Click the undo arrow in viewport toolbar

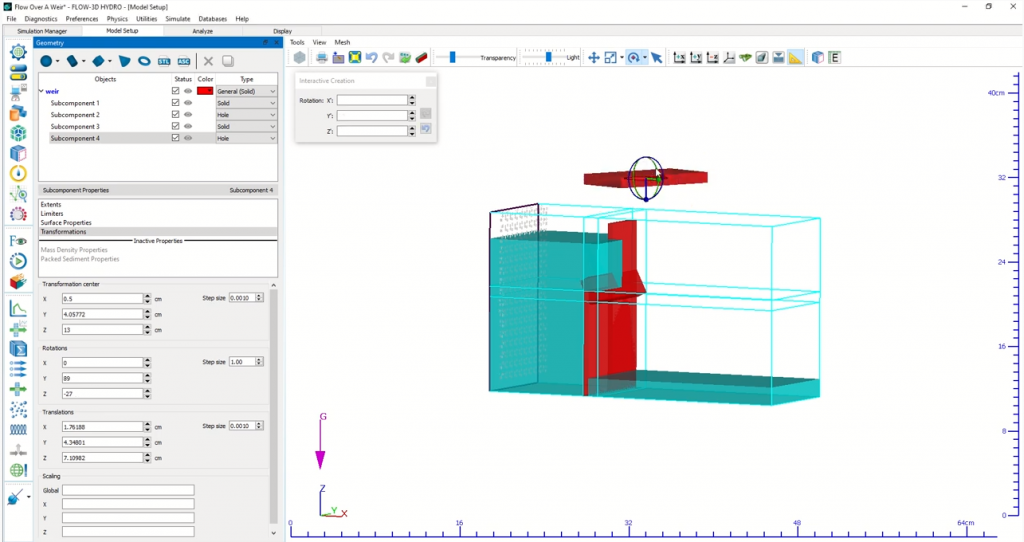[371, 57]
